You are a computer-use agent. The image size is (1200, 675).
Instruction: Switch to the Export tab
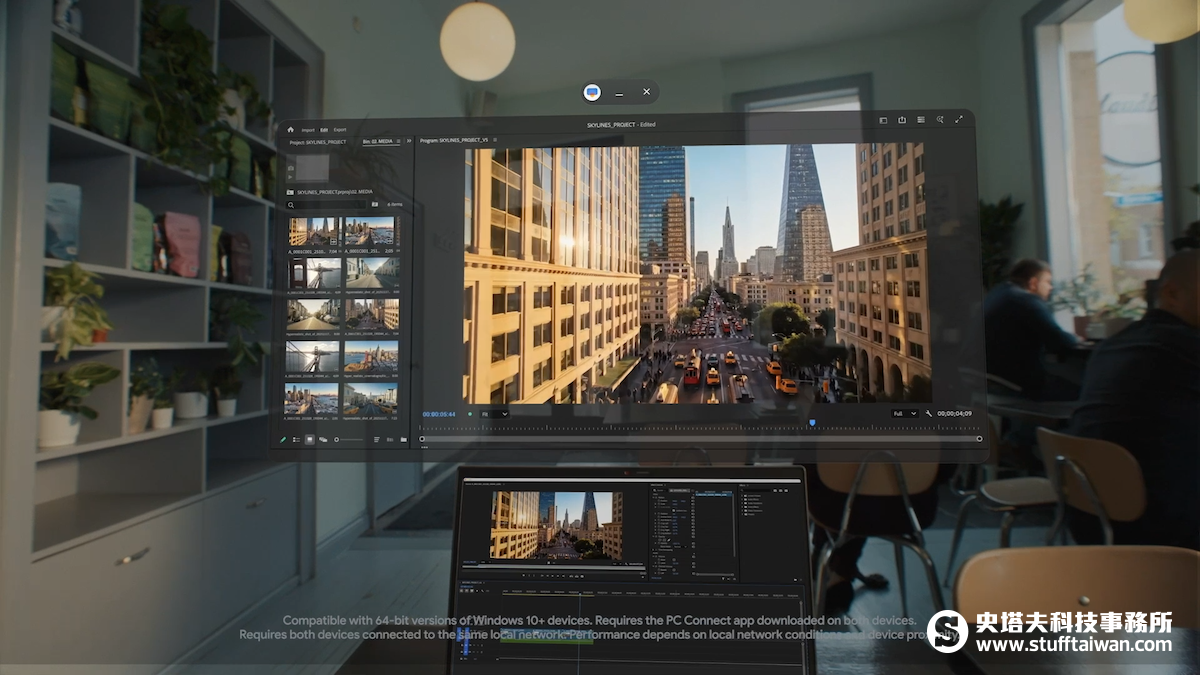tap(340, 129)
